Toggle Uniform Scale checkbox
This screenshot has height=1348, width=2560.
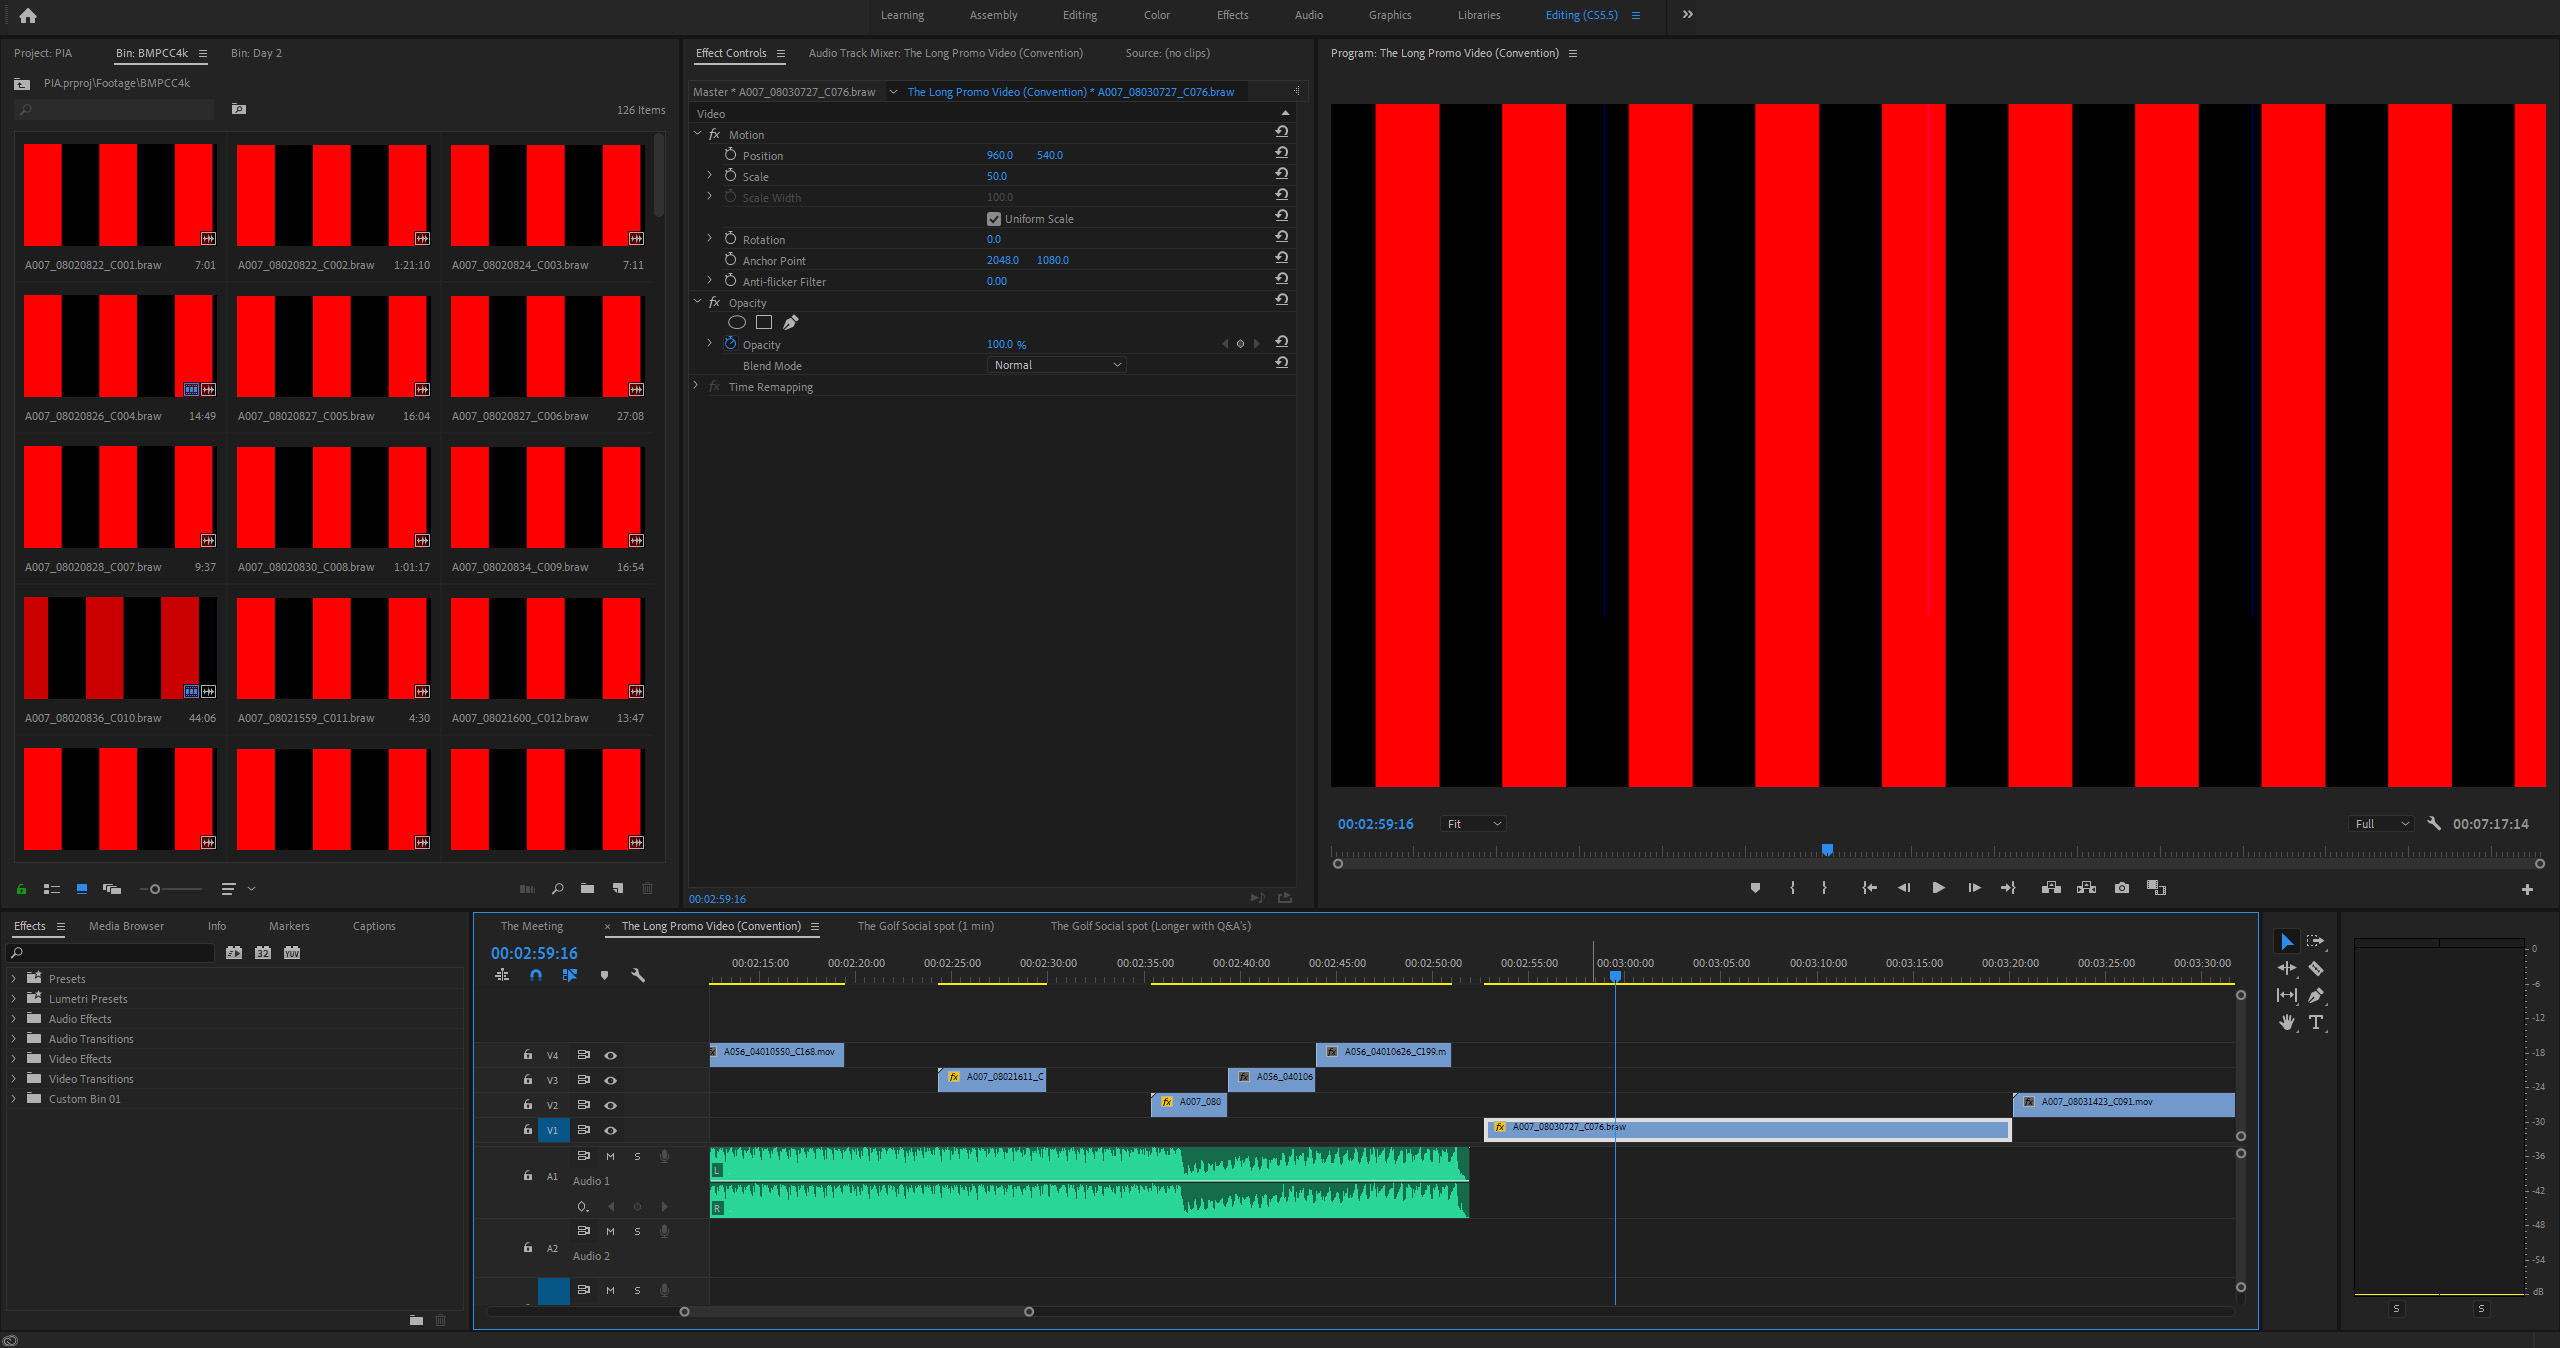[x=994, y=219]
